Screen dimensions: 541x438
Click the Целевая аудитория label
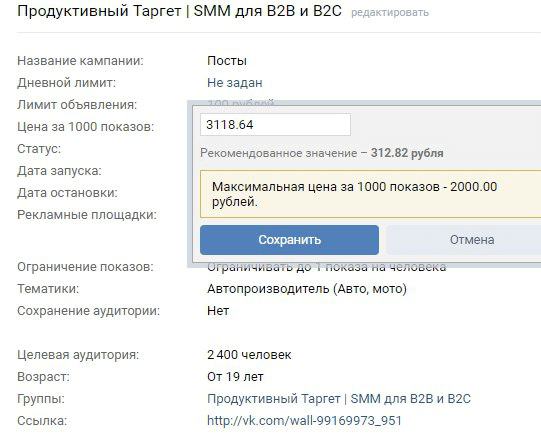pyautogui.click(x=78, y=355)
